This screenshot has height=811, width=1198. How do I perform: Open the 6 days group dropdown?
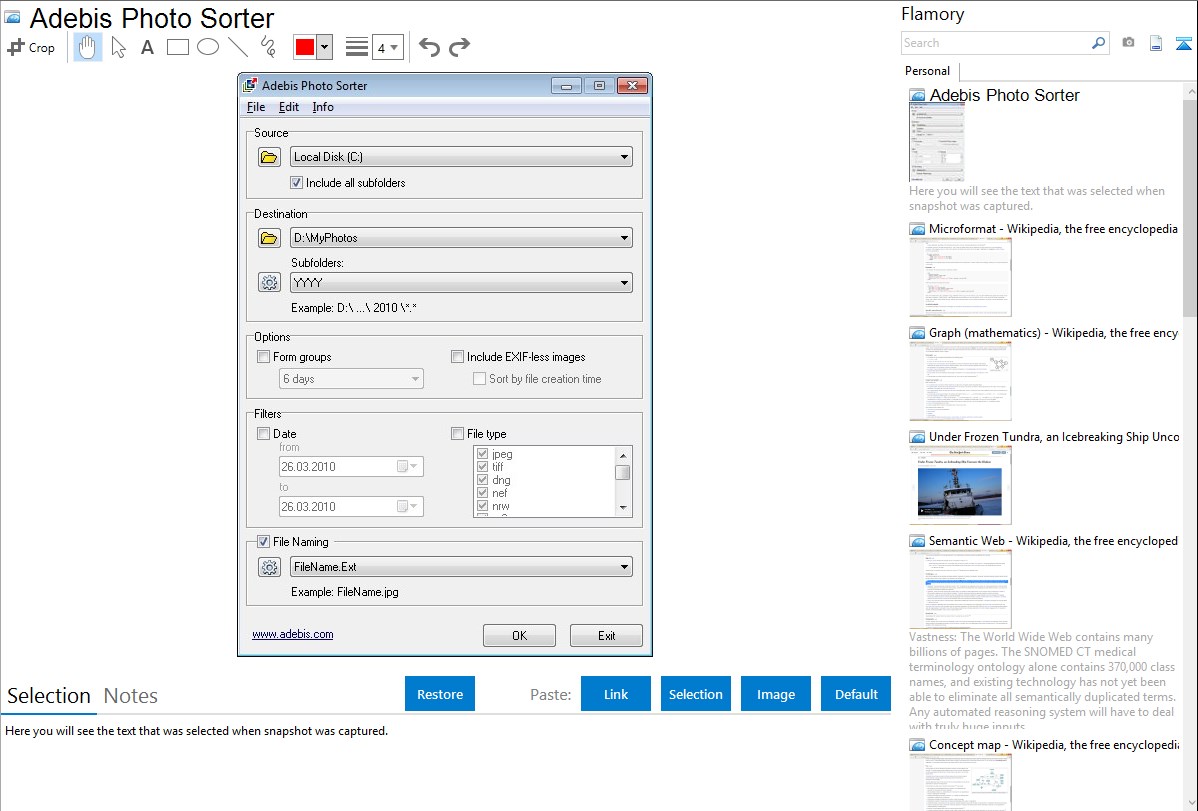(351, 379)
